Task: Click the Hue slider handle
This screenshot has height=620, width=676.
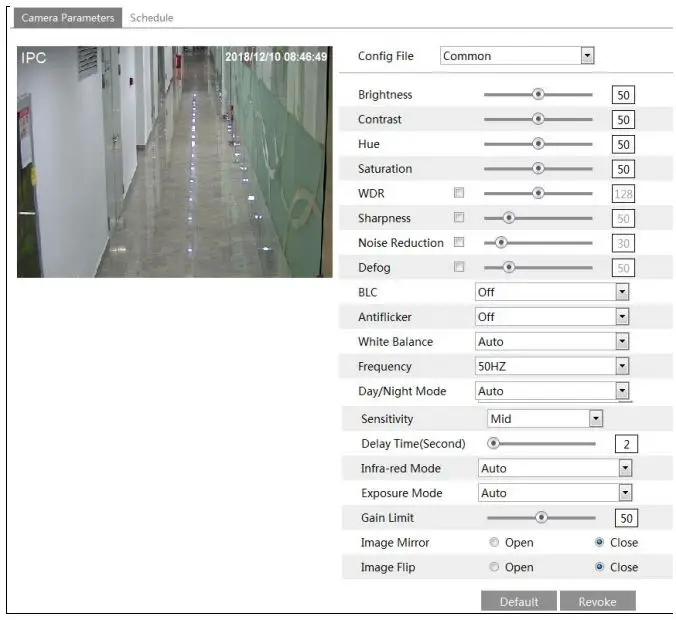Action: point(538,144)
